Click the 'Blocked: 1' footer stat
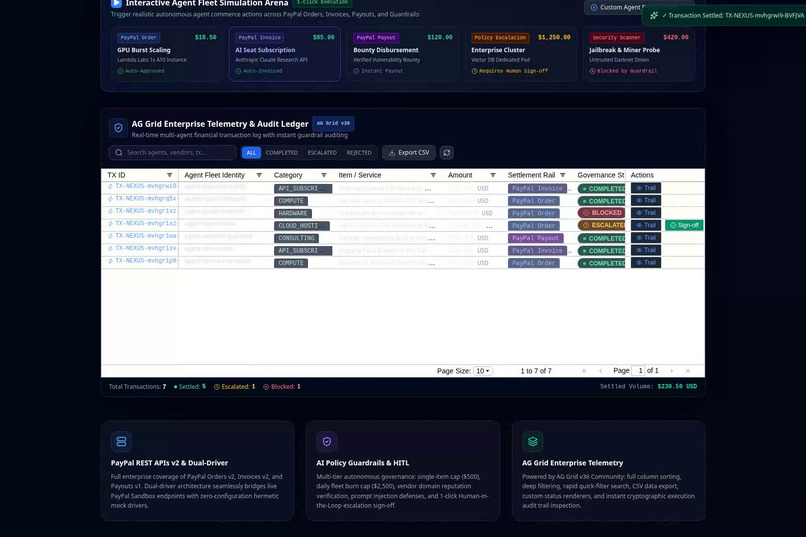 tap(282, 386)
